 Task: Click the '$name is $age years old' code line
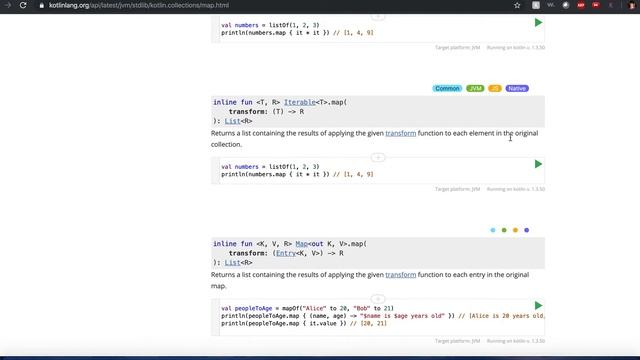(382, 316)
